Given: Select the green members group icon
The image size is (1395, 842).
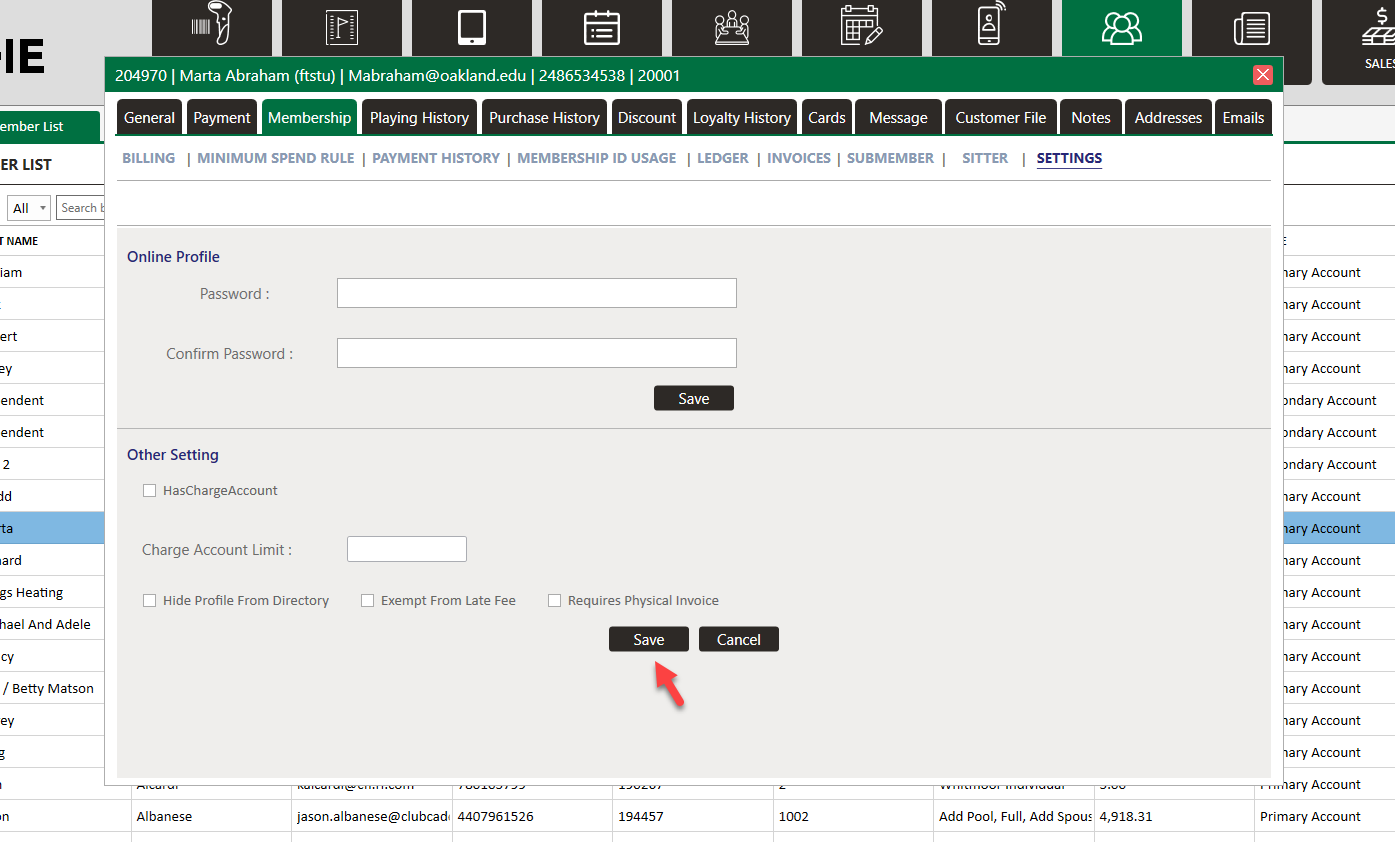Looking at the screenshot, I should click(1121, 28).
